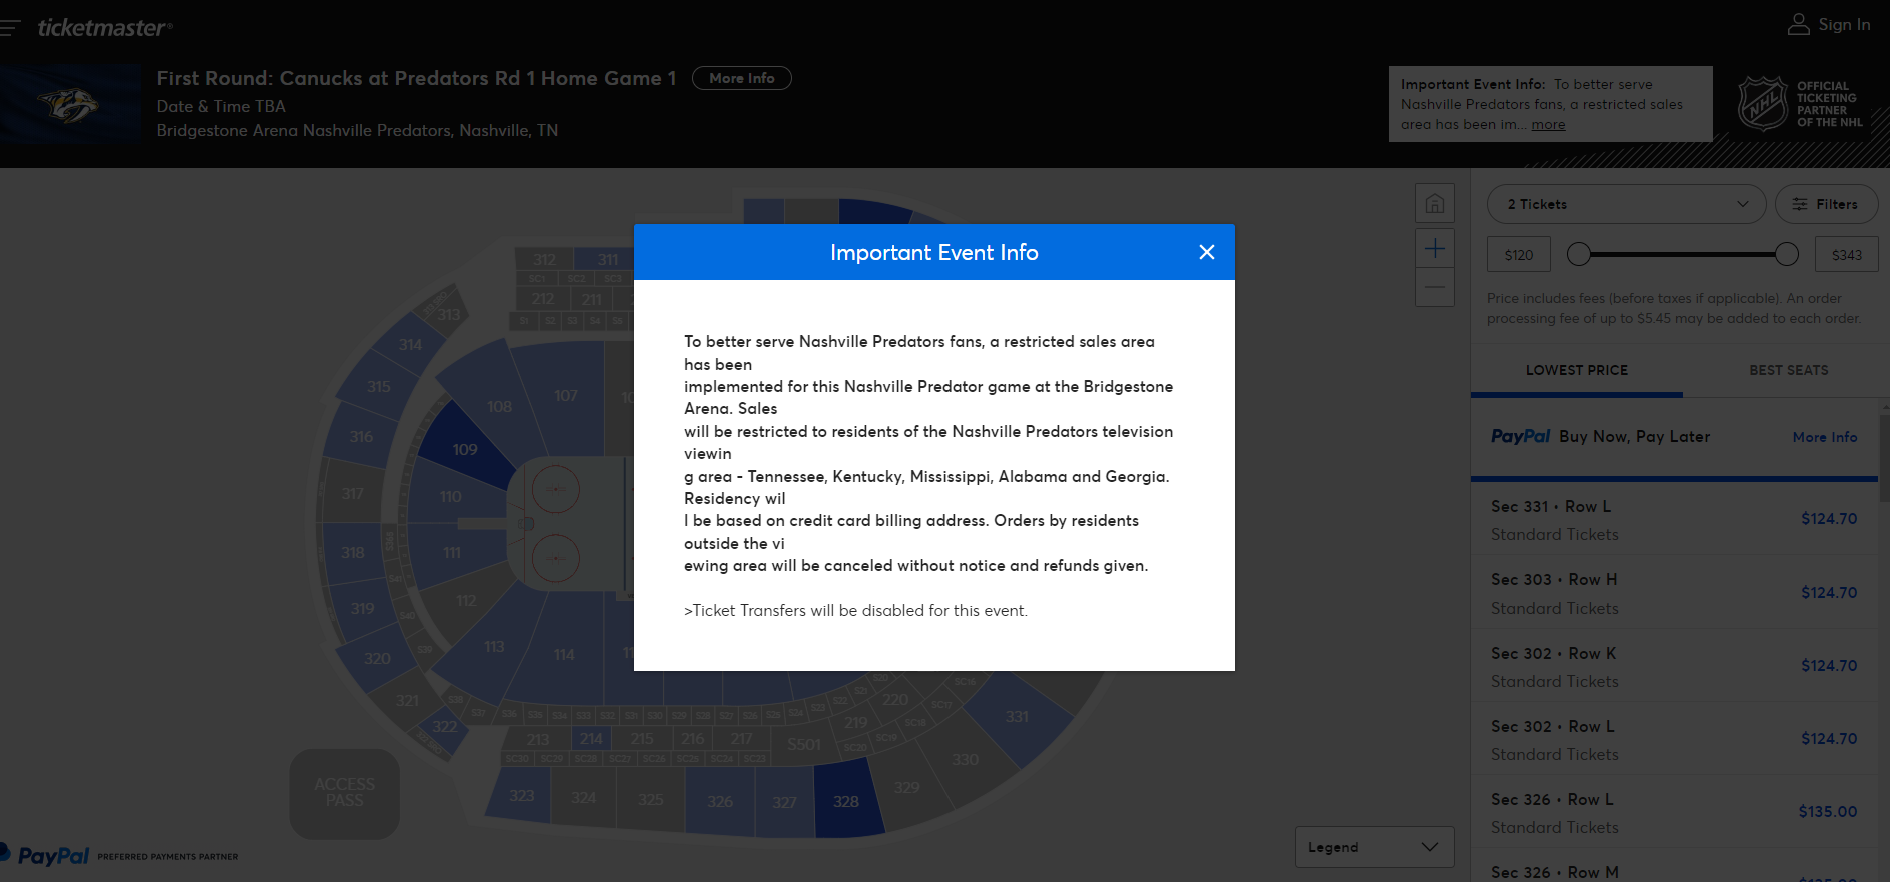Select Sec 303 Row H ticket listing

[1675, 592]
